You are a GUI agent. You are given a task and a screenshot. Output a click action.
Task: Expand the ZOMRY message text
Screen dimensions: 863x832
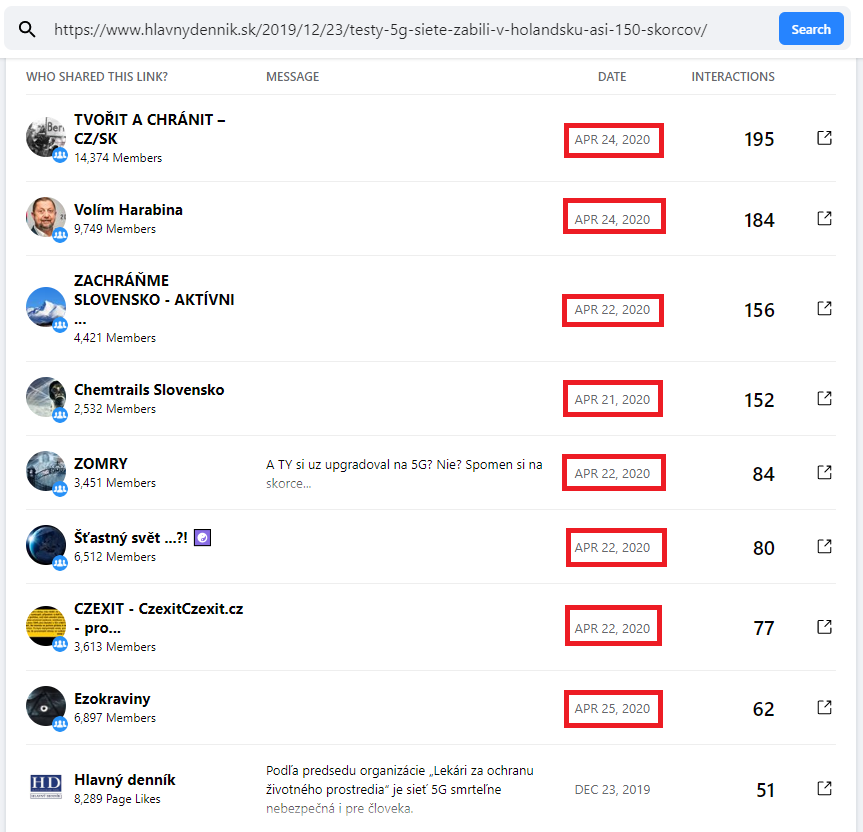coord(289,484)
